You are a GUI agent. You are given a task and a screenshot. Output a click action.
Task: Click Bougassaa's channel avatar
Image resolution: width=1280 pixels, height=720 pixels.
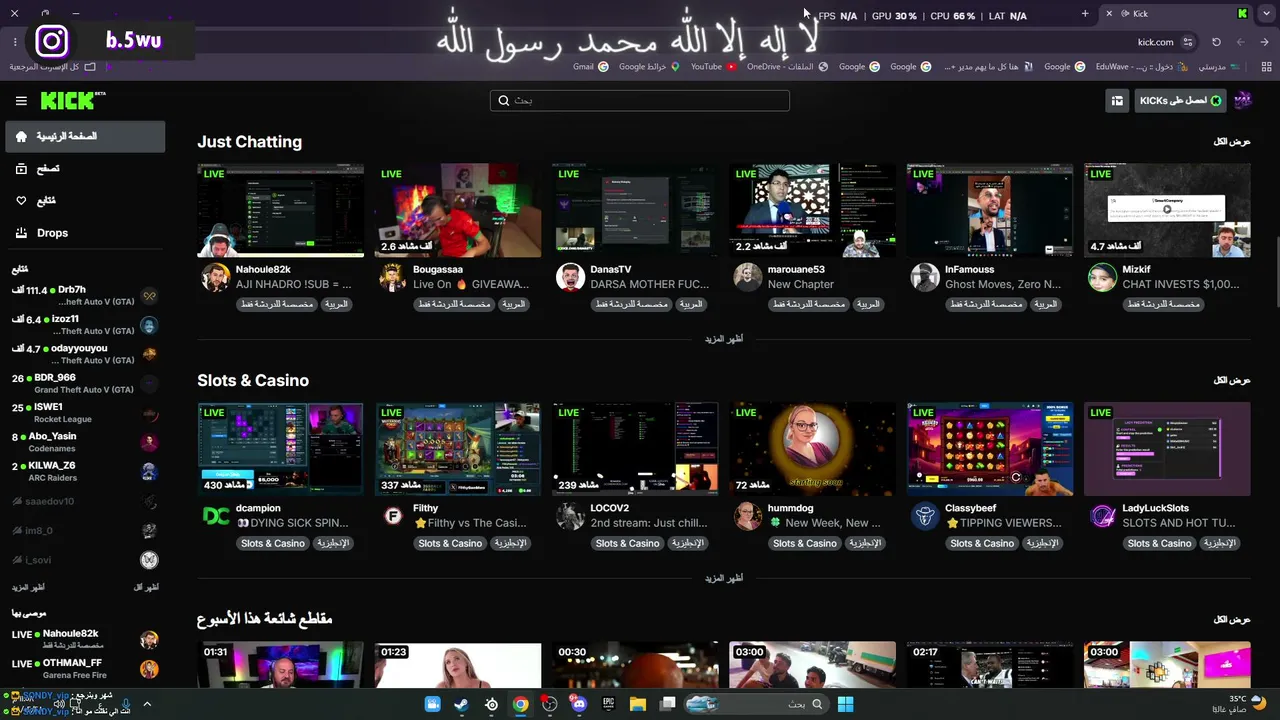coord(393,277)
